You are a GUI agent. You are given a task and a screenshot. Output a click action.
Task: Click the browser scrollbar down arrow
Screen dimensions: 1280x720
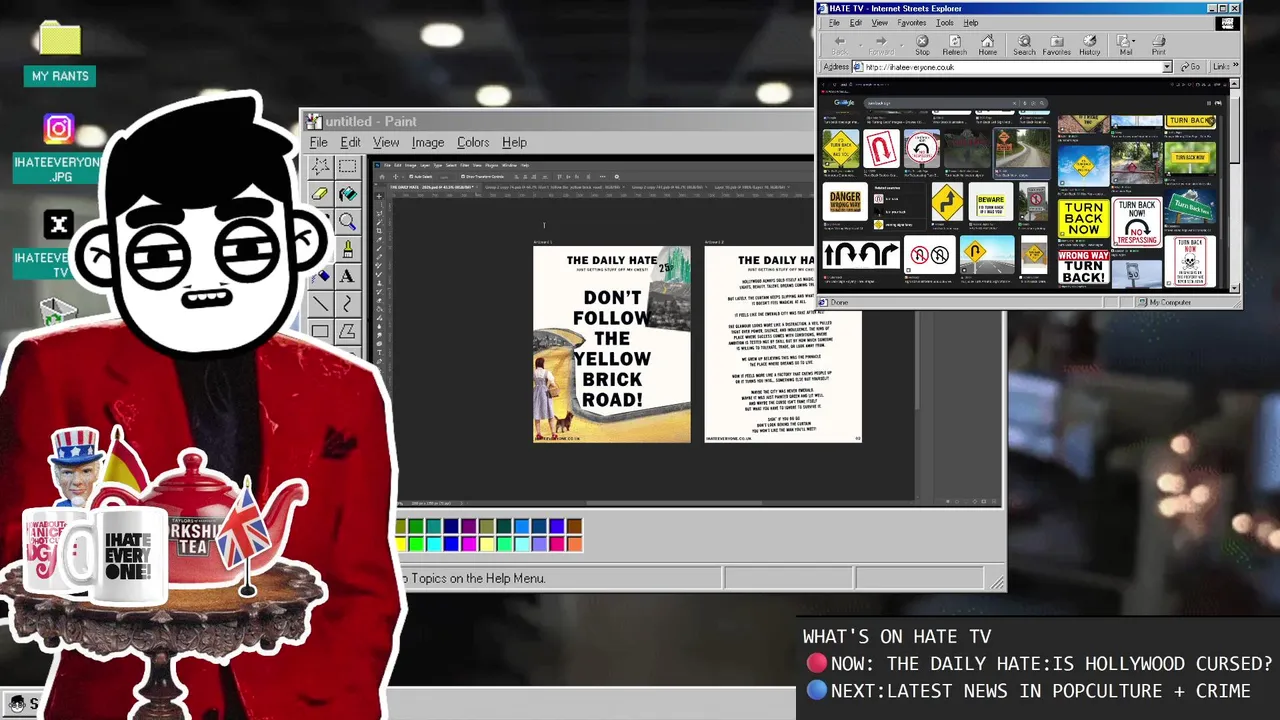(1235, 287)
